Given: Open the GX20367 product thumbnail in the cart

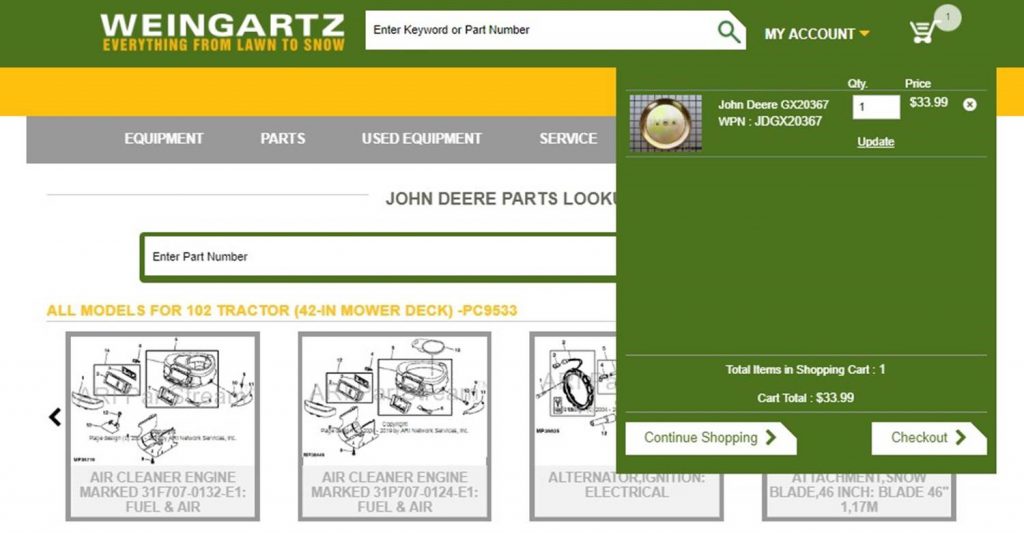Looking at the screenshot, I should coord(665,123).
